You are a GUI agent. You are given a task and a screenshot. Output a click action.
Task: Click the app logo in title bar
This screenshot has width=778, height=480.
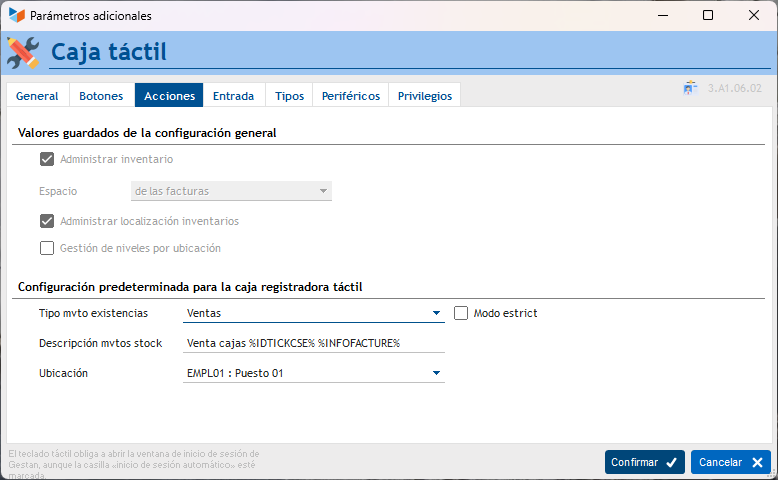tap(16, 16)
